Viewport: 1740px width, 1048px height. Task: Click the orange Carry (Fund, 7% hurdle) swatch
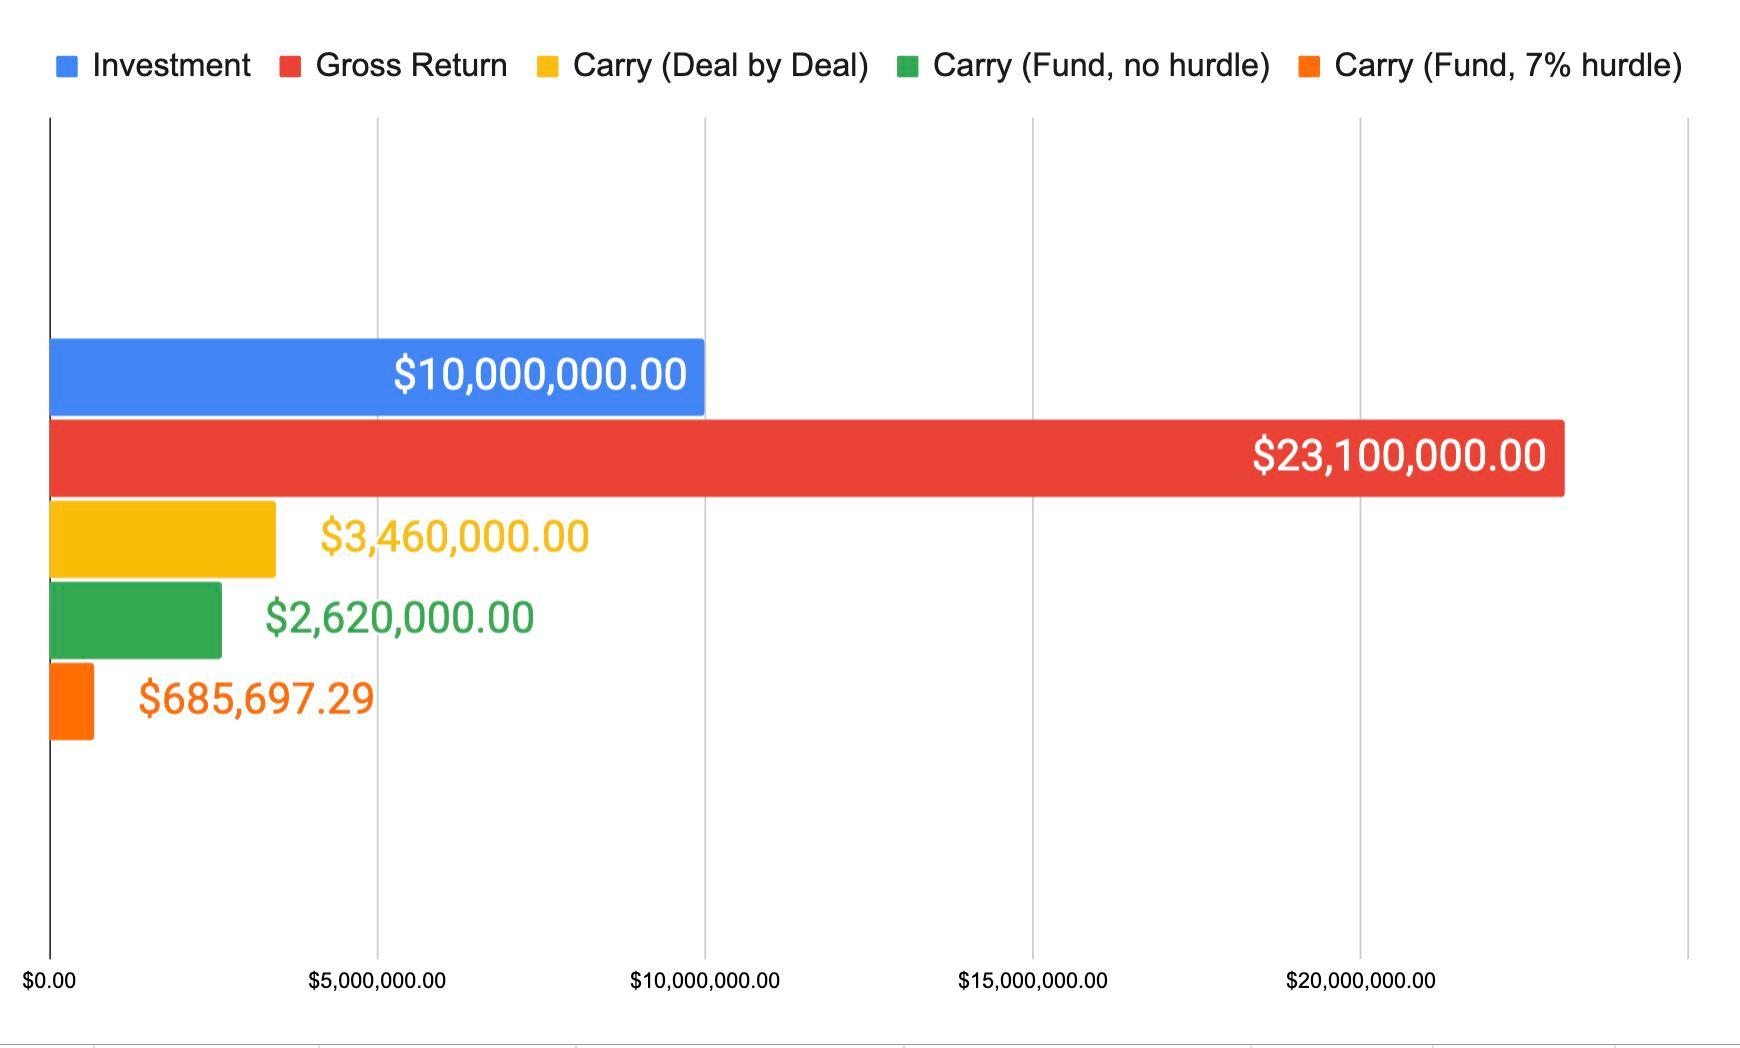click(x=1309, y=67)
